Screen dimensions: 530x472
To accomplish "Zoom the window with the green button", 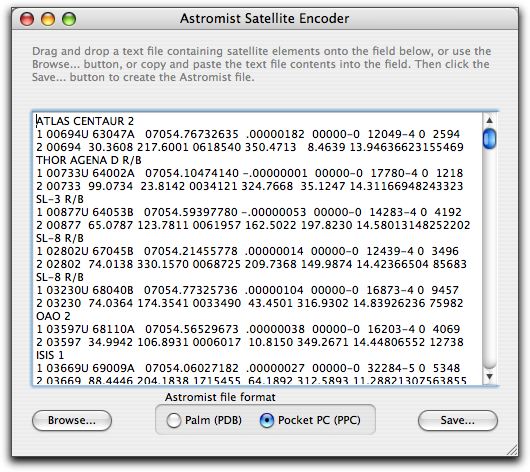I will pyautogui.click(x=69, y=19).
